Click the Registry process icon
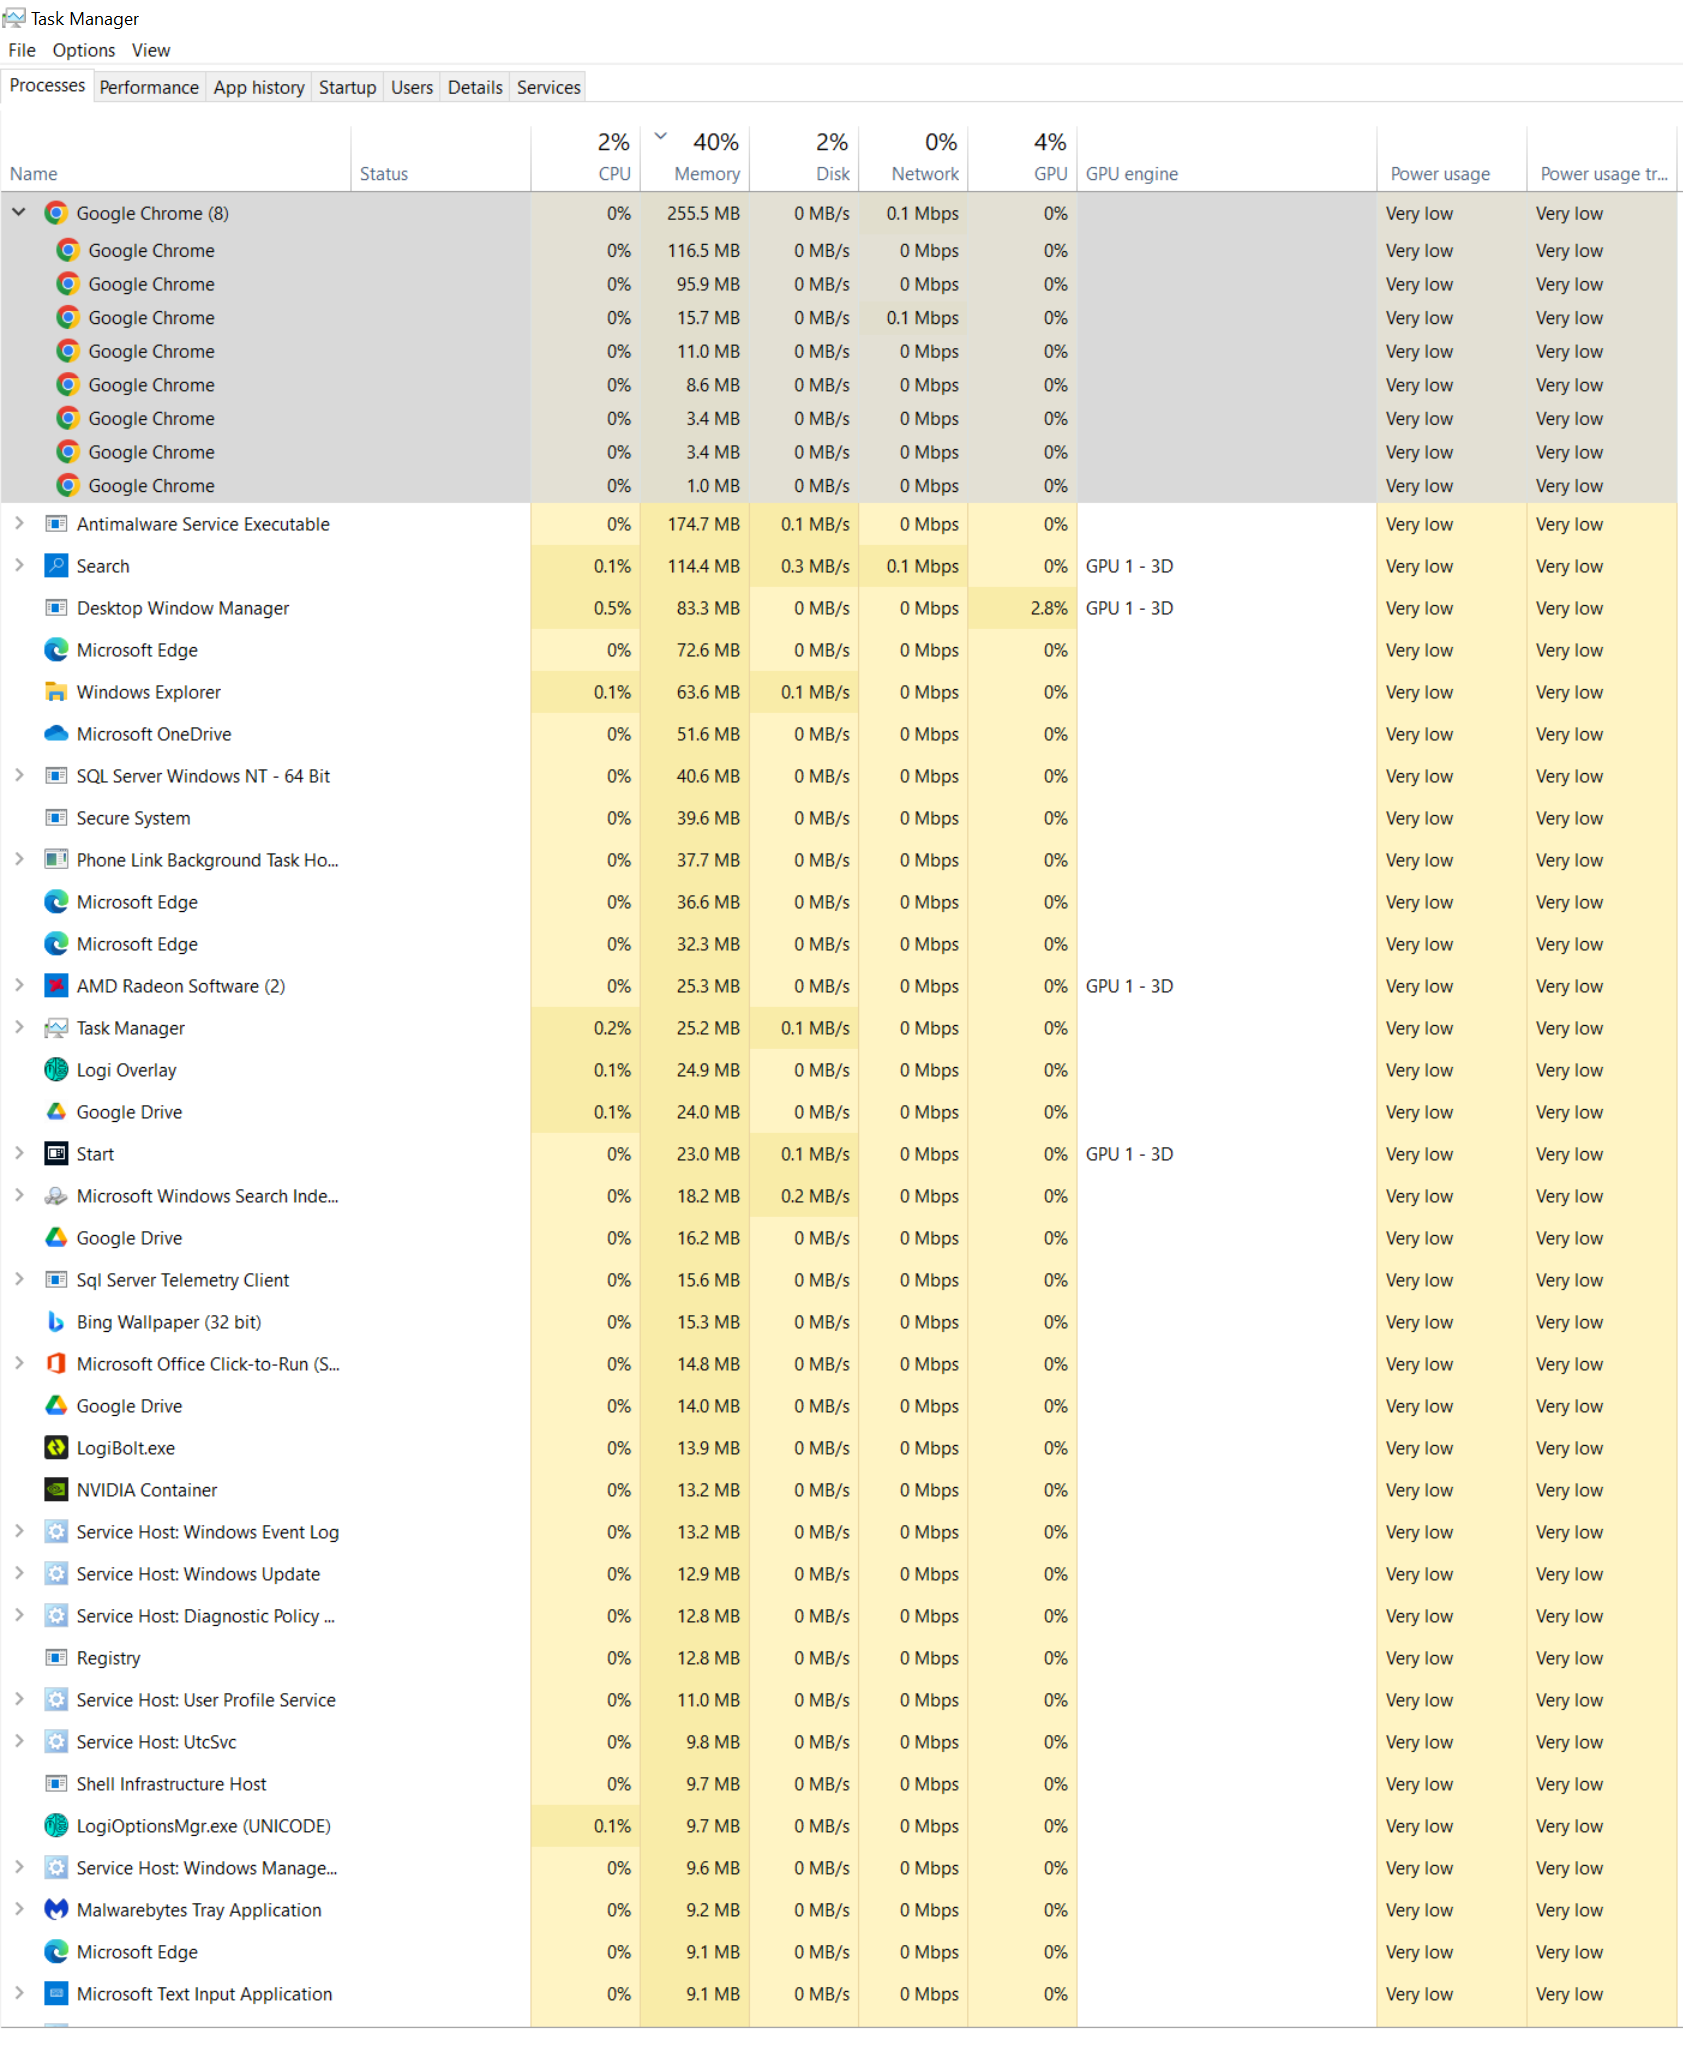 tap(56, 1658)
